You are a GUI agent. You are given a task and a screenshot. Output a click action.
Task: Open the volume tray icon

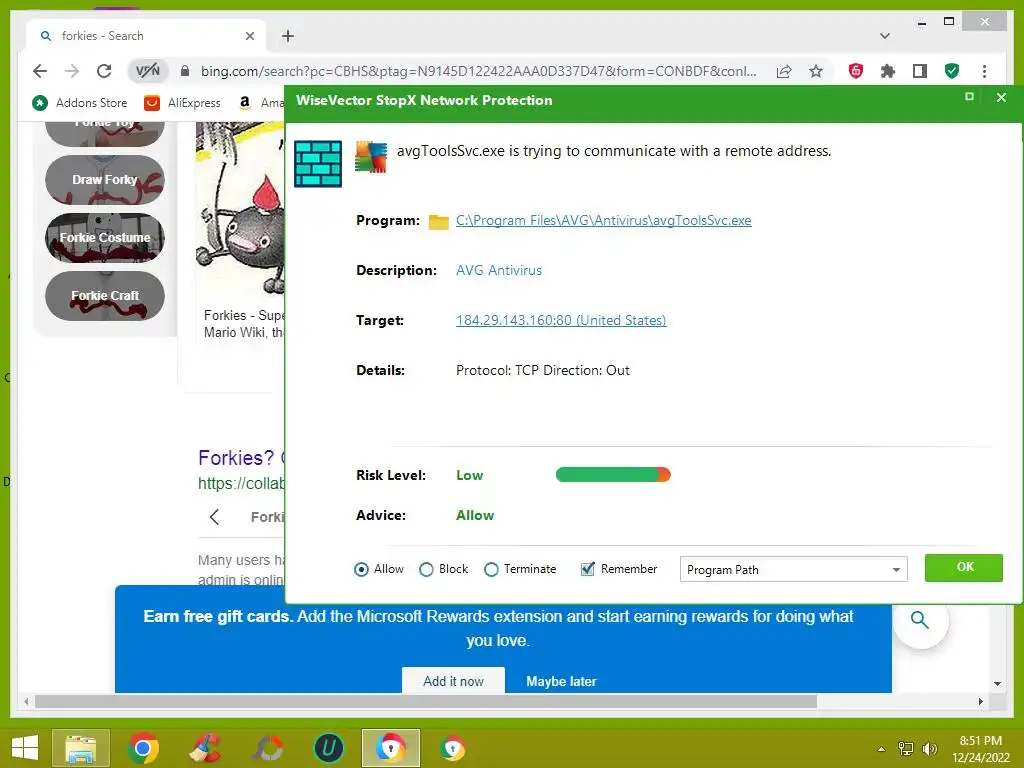(x=929, y=748)
